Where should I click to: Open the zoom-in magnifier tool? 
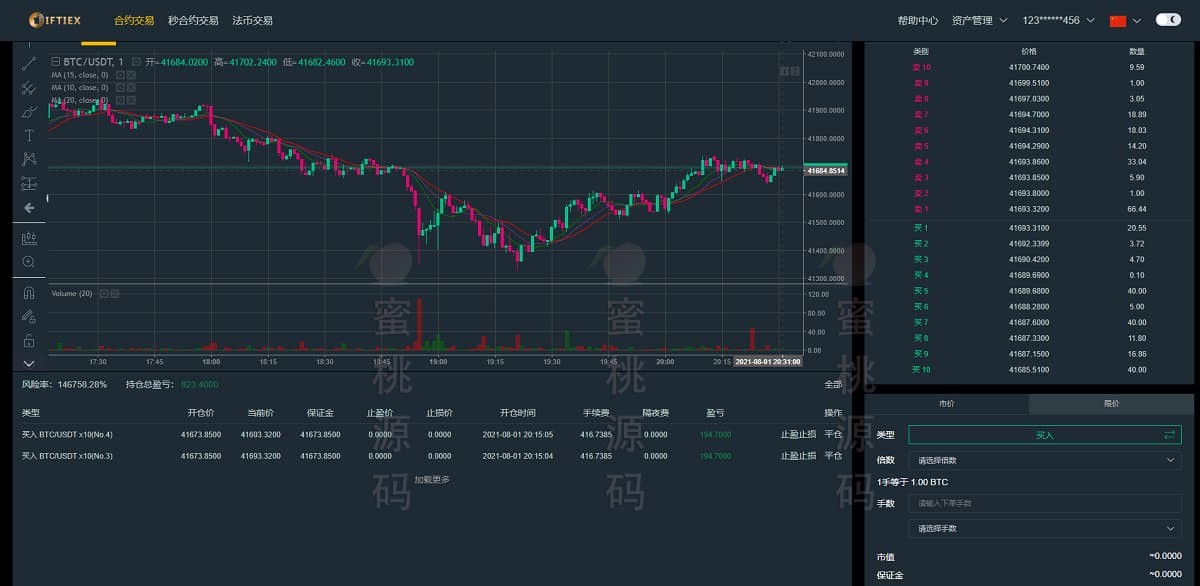(28, 262)
